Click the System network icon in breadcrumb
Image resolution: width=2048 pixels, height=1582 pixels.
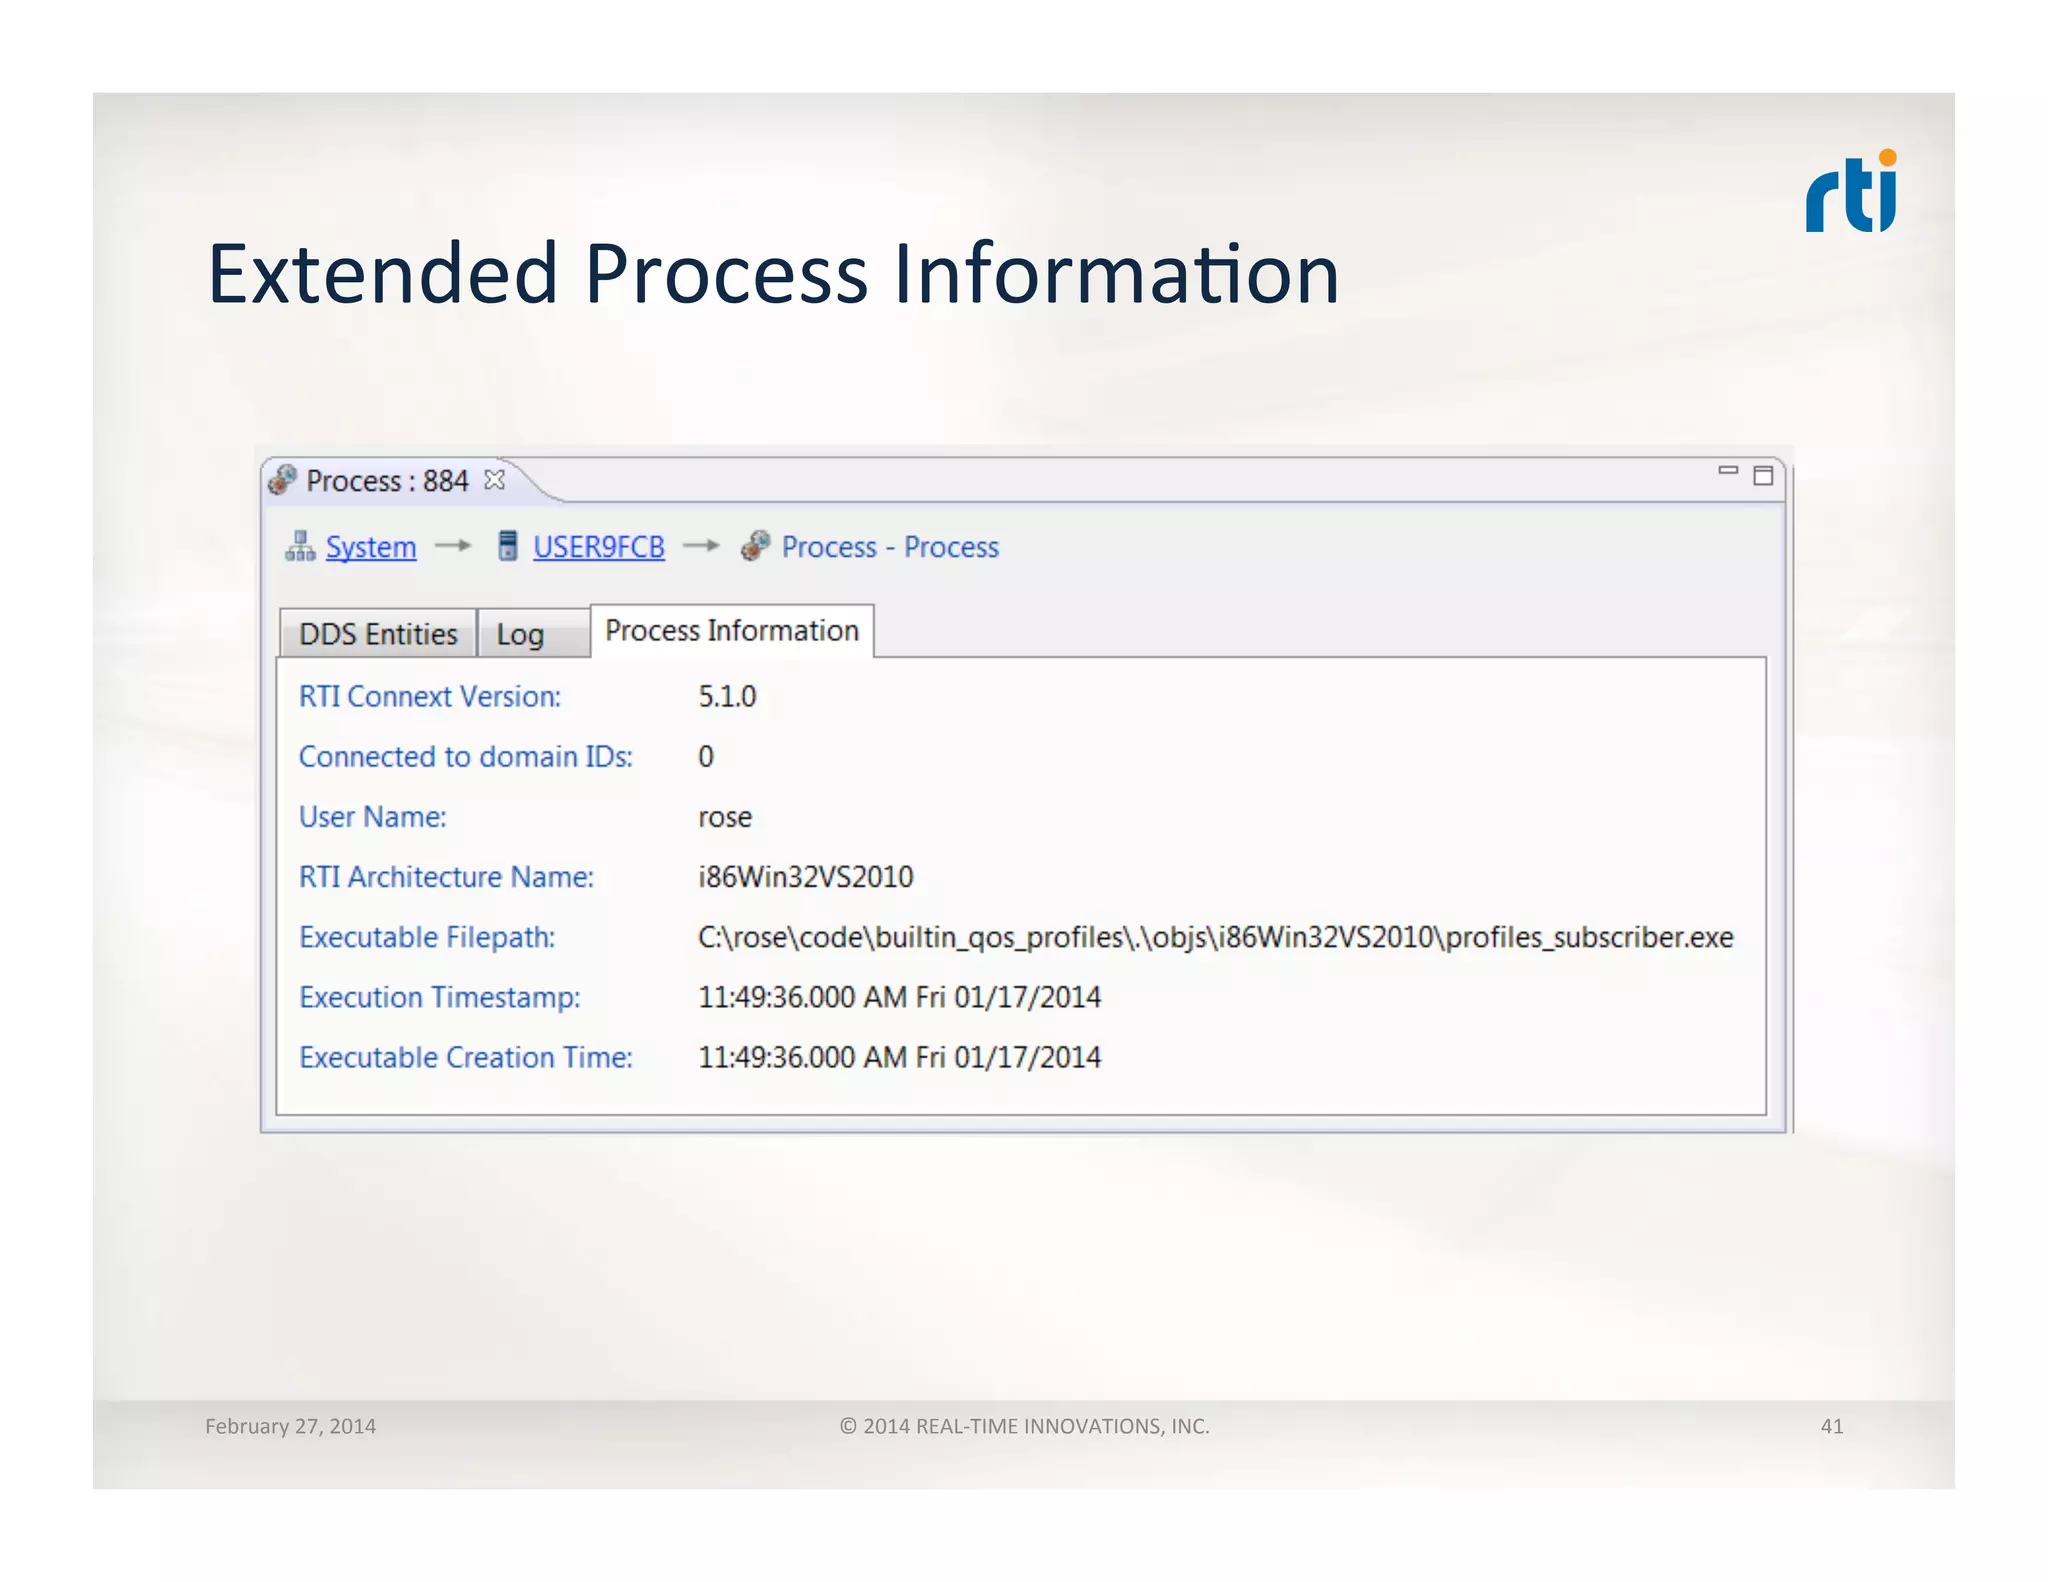(x=300, y=546)
